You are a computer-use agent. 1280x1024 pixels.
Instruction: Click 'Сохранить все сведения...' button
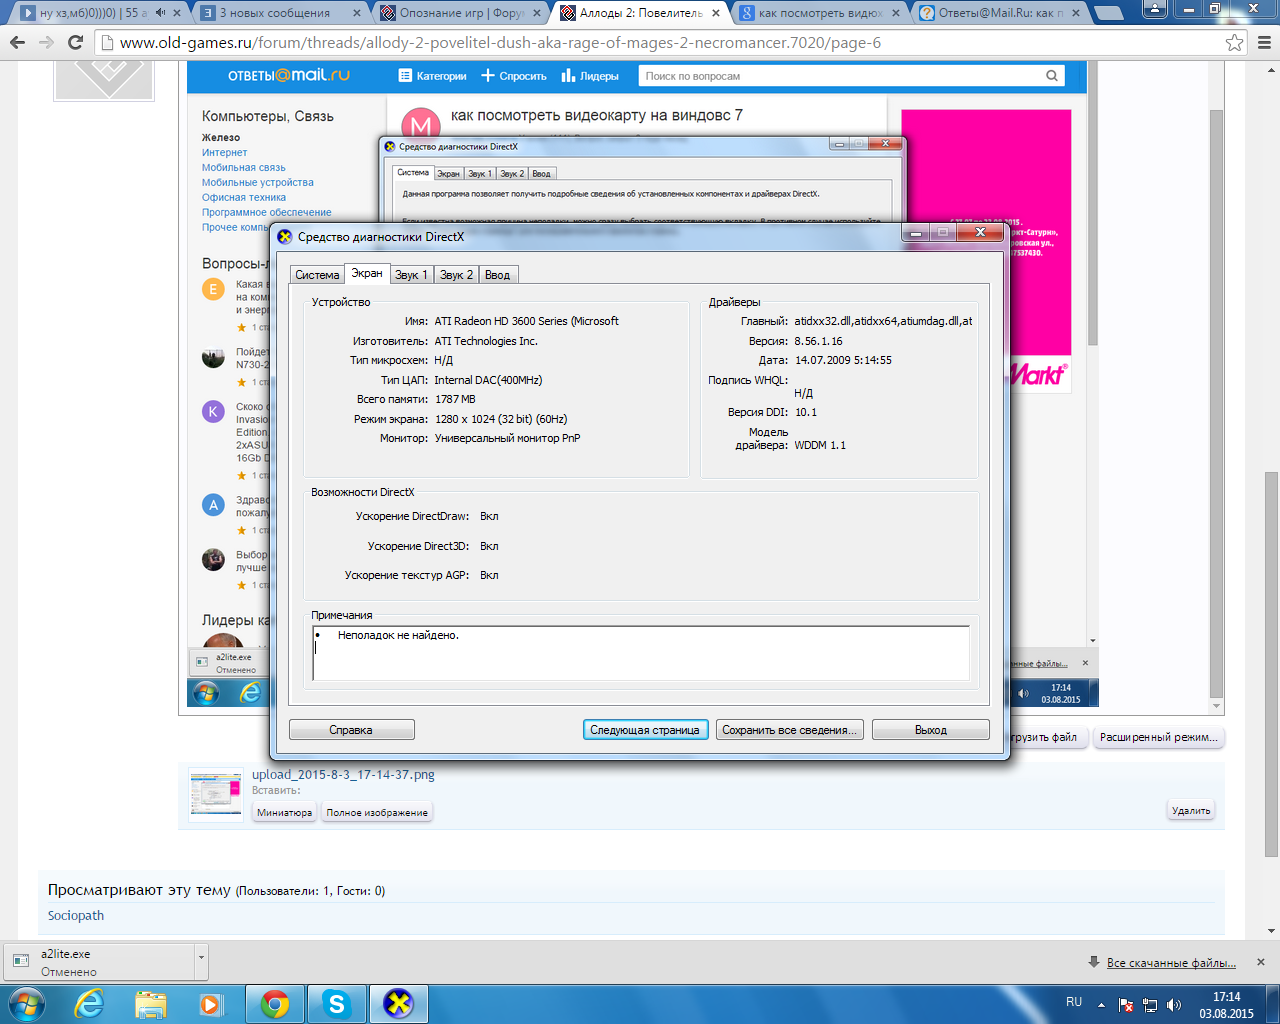pos(790,730)
